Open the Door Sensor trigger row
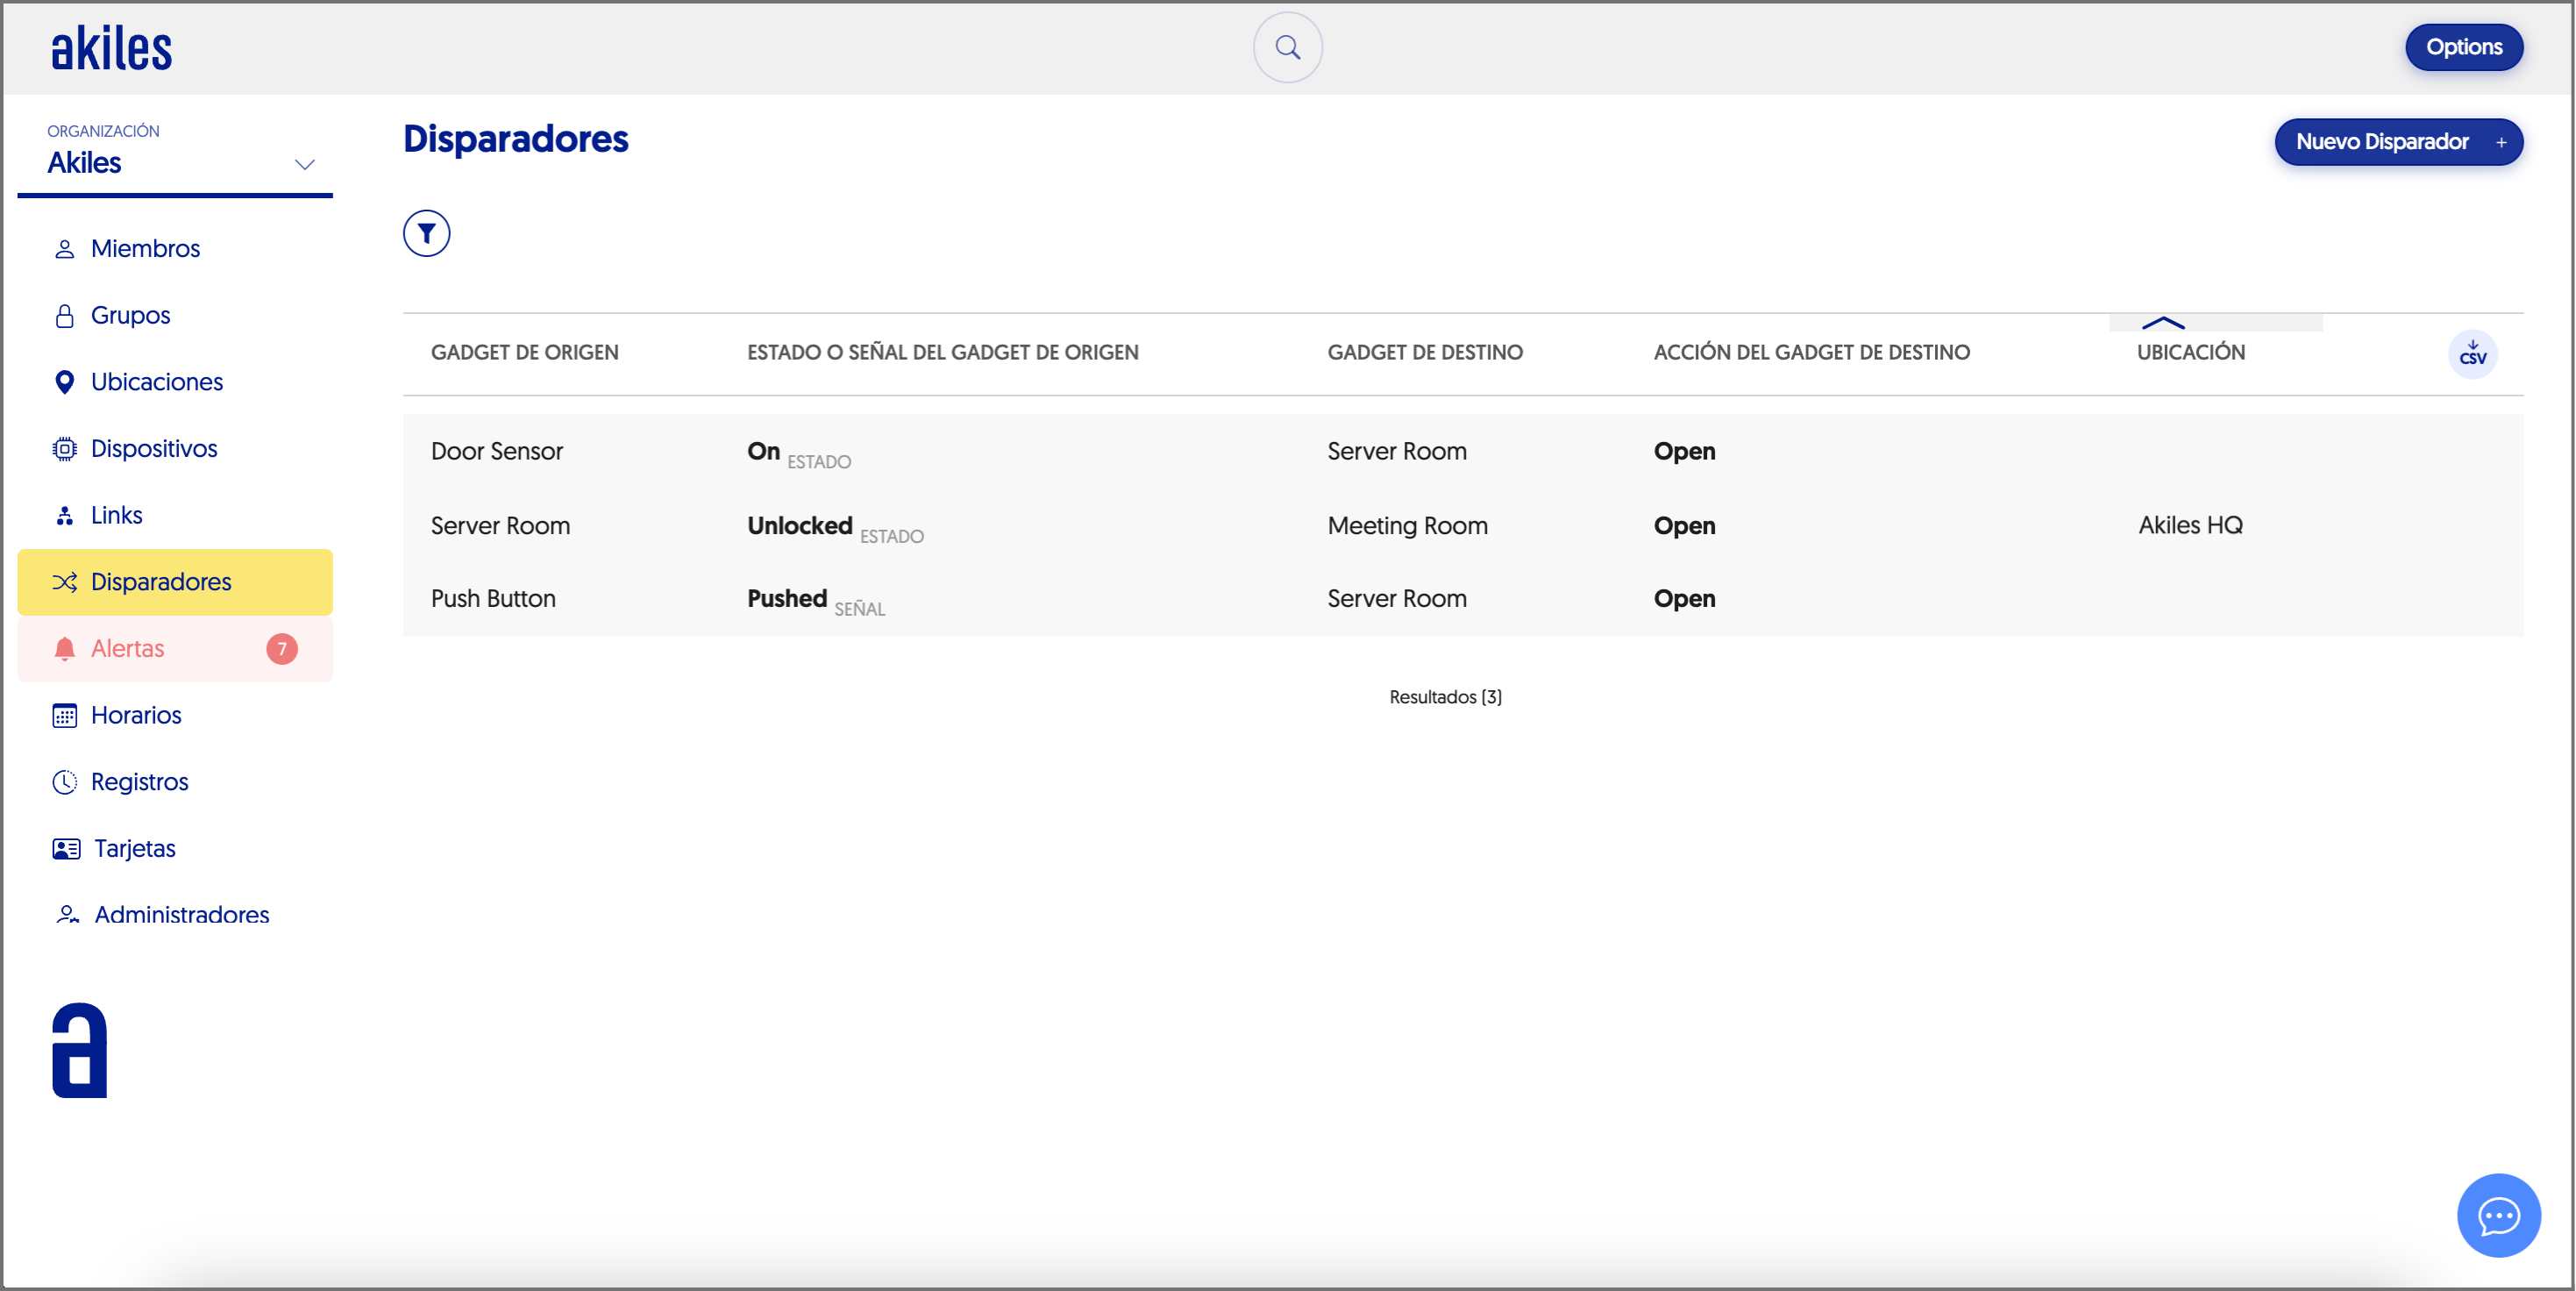This screenshot has height=1291, width=2576. pyautogui.click(x=497, y=451)
